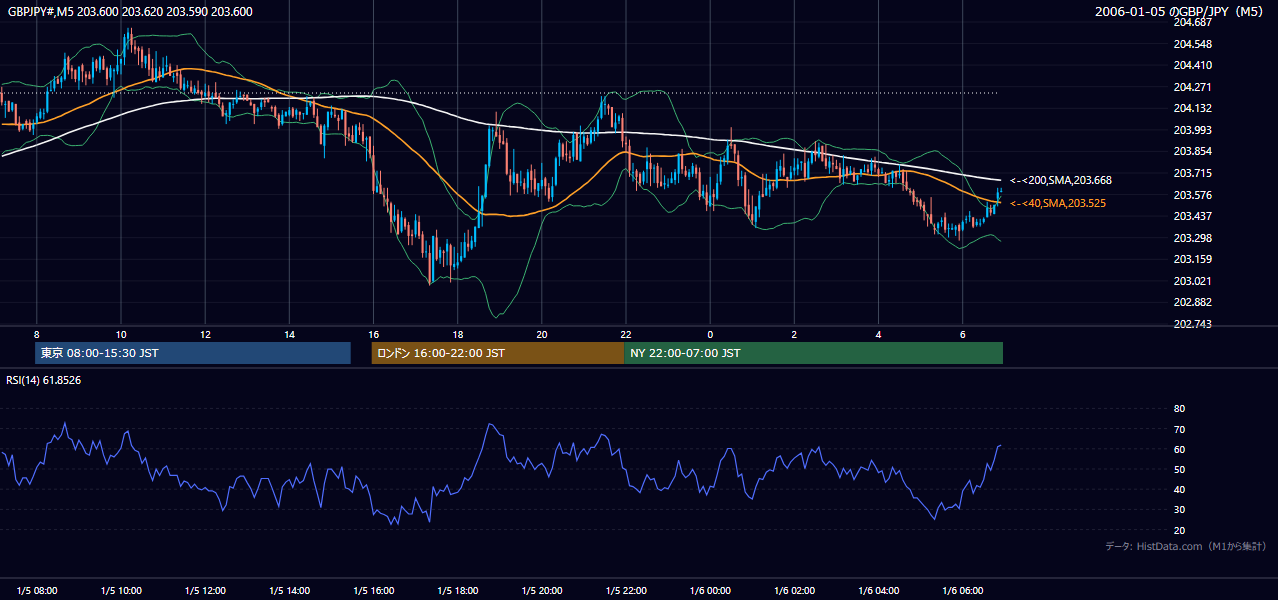
Task: Click price axis label 203.298
Action: (1192, 238)
